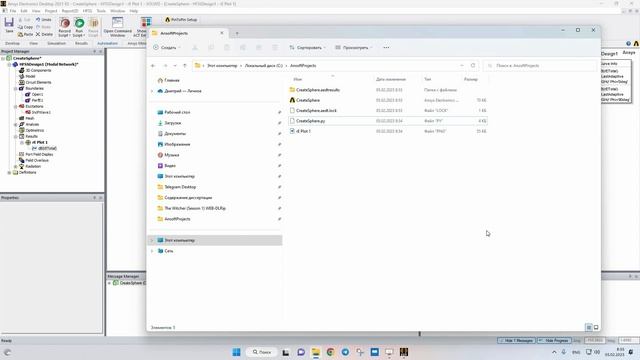Open Chrome from the taskbar
640x360 pixels.
[x=330, y=352]
